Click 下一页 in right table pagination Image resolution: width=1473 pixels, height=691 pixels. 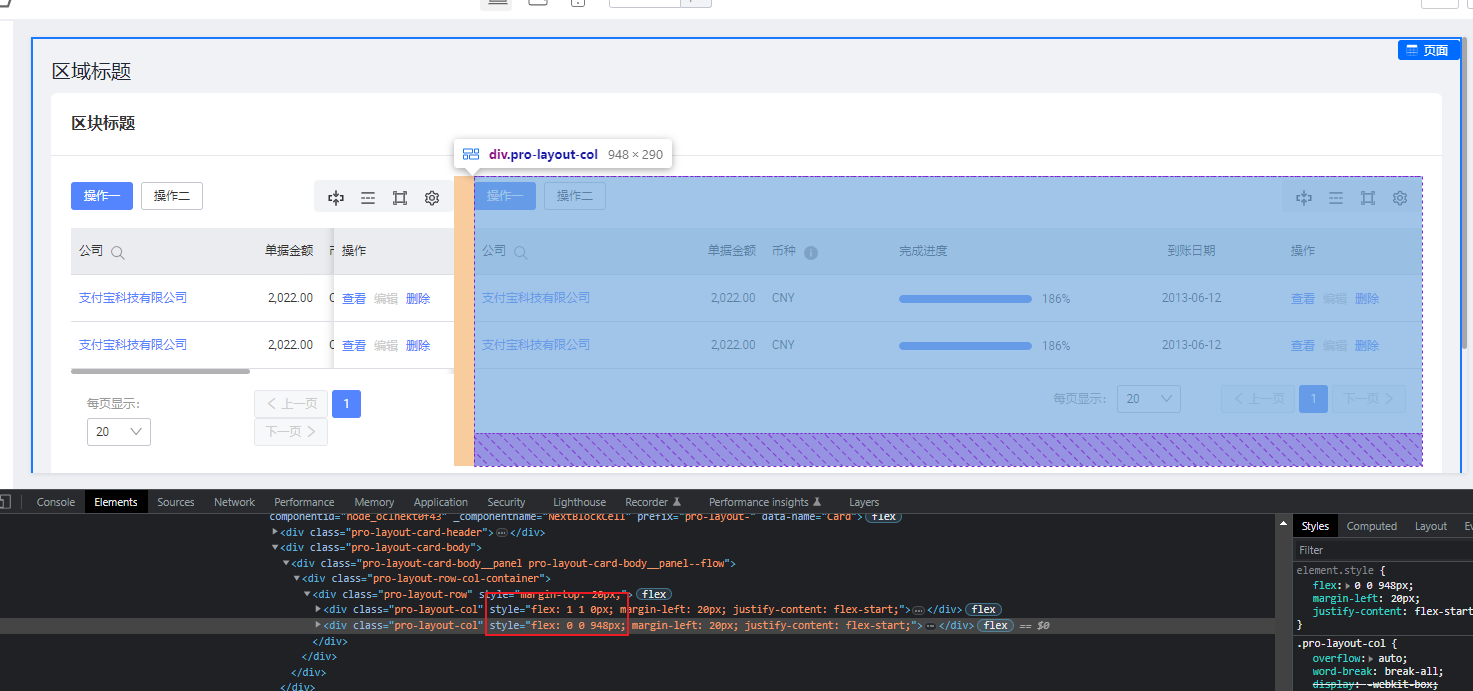point(1369,399)
